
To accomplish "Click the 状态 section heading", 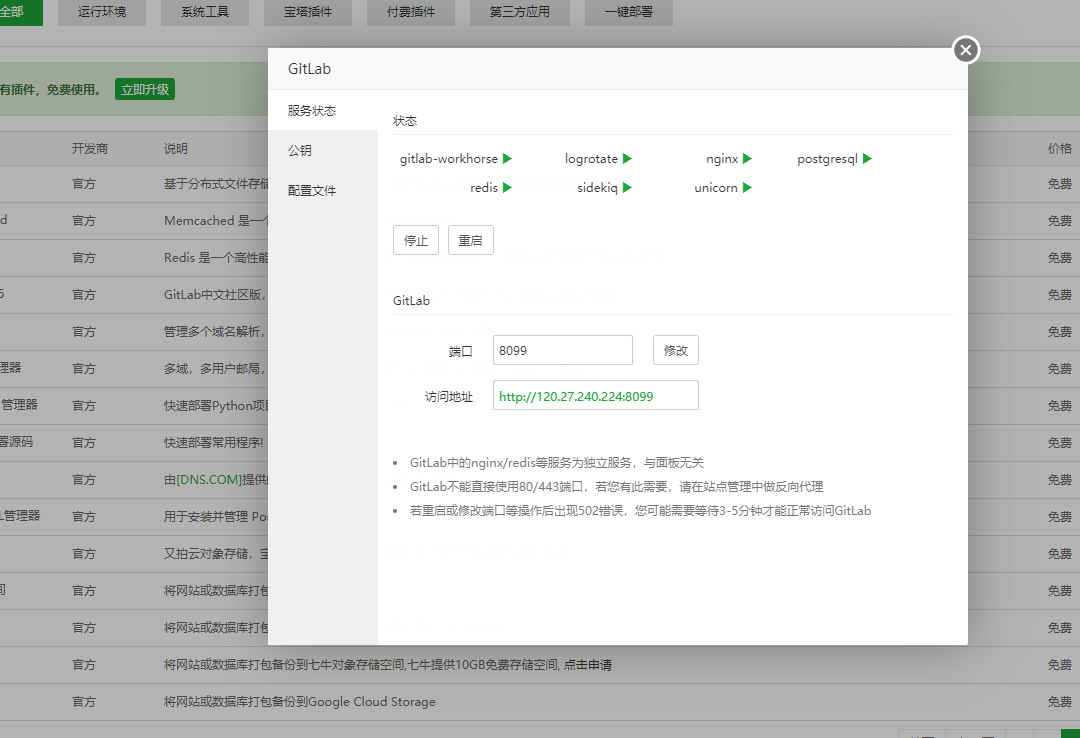I will pos(405,121).
